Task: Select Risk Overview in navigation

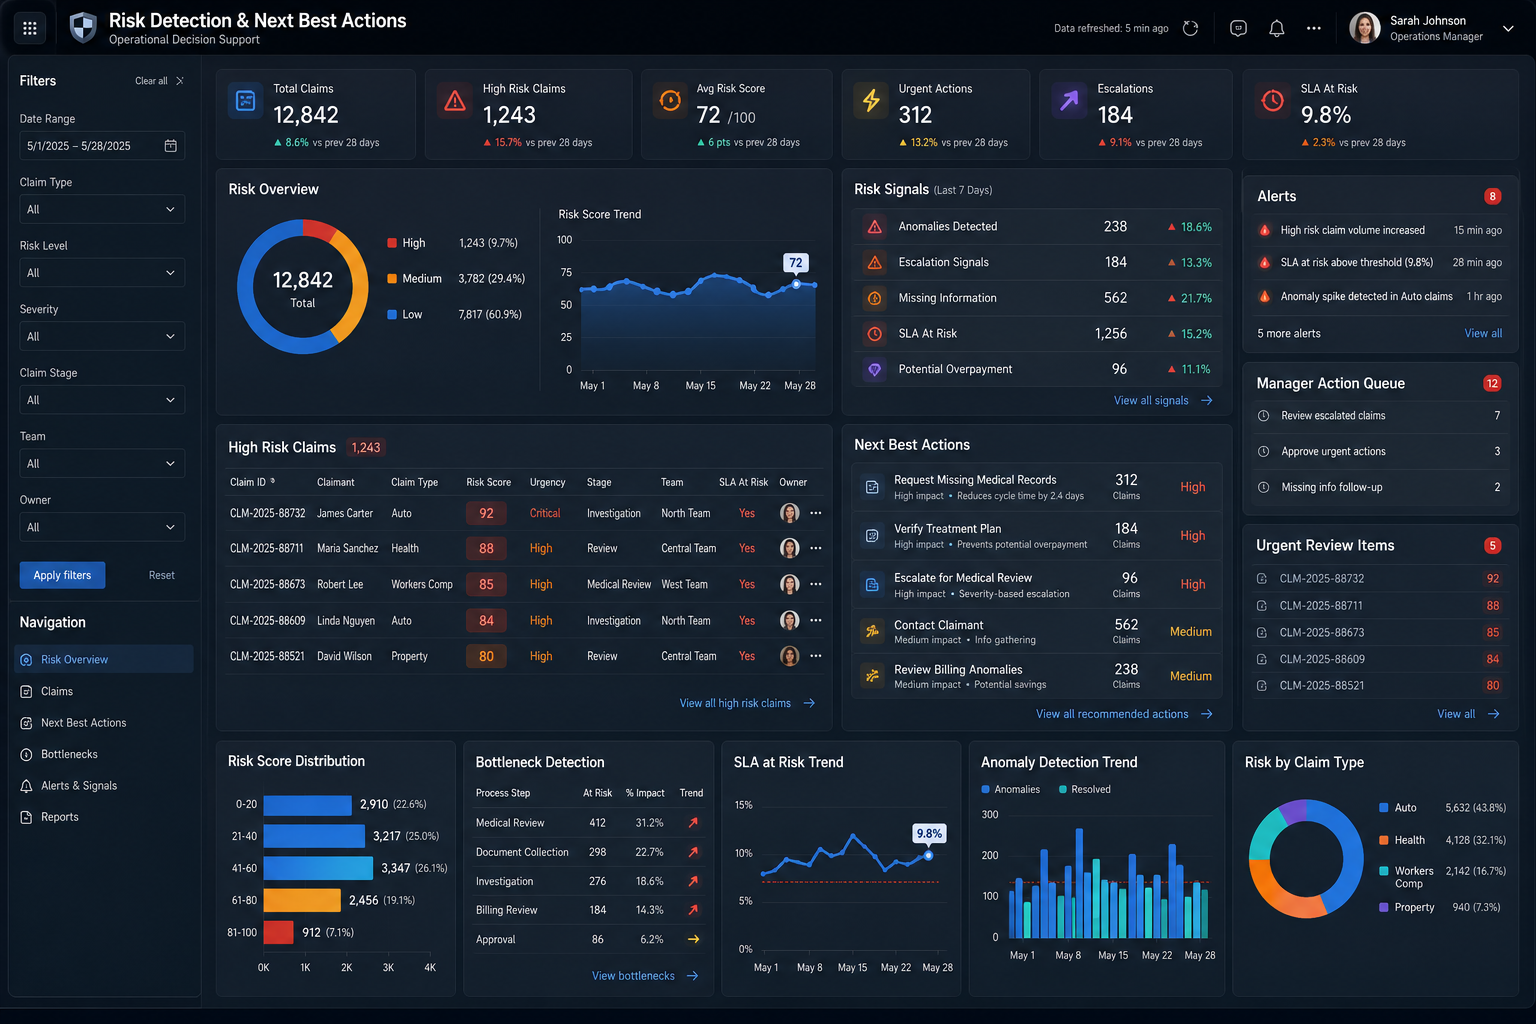Action: 105,659
